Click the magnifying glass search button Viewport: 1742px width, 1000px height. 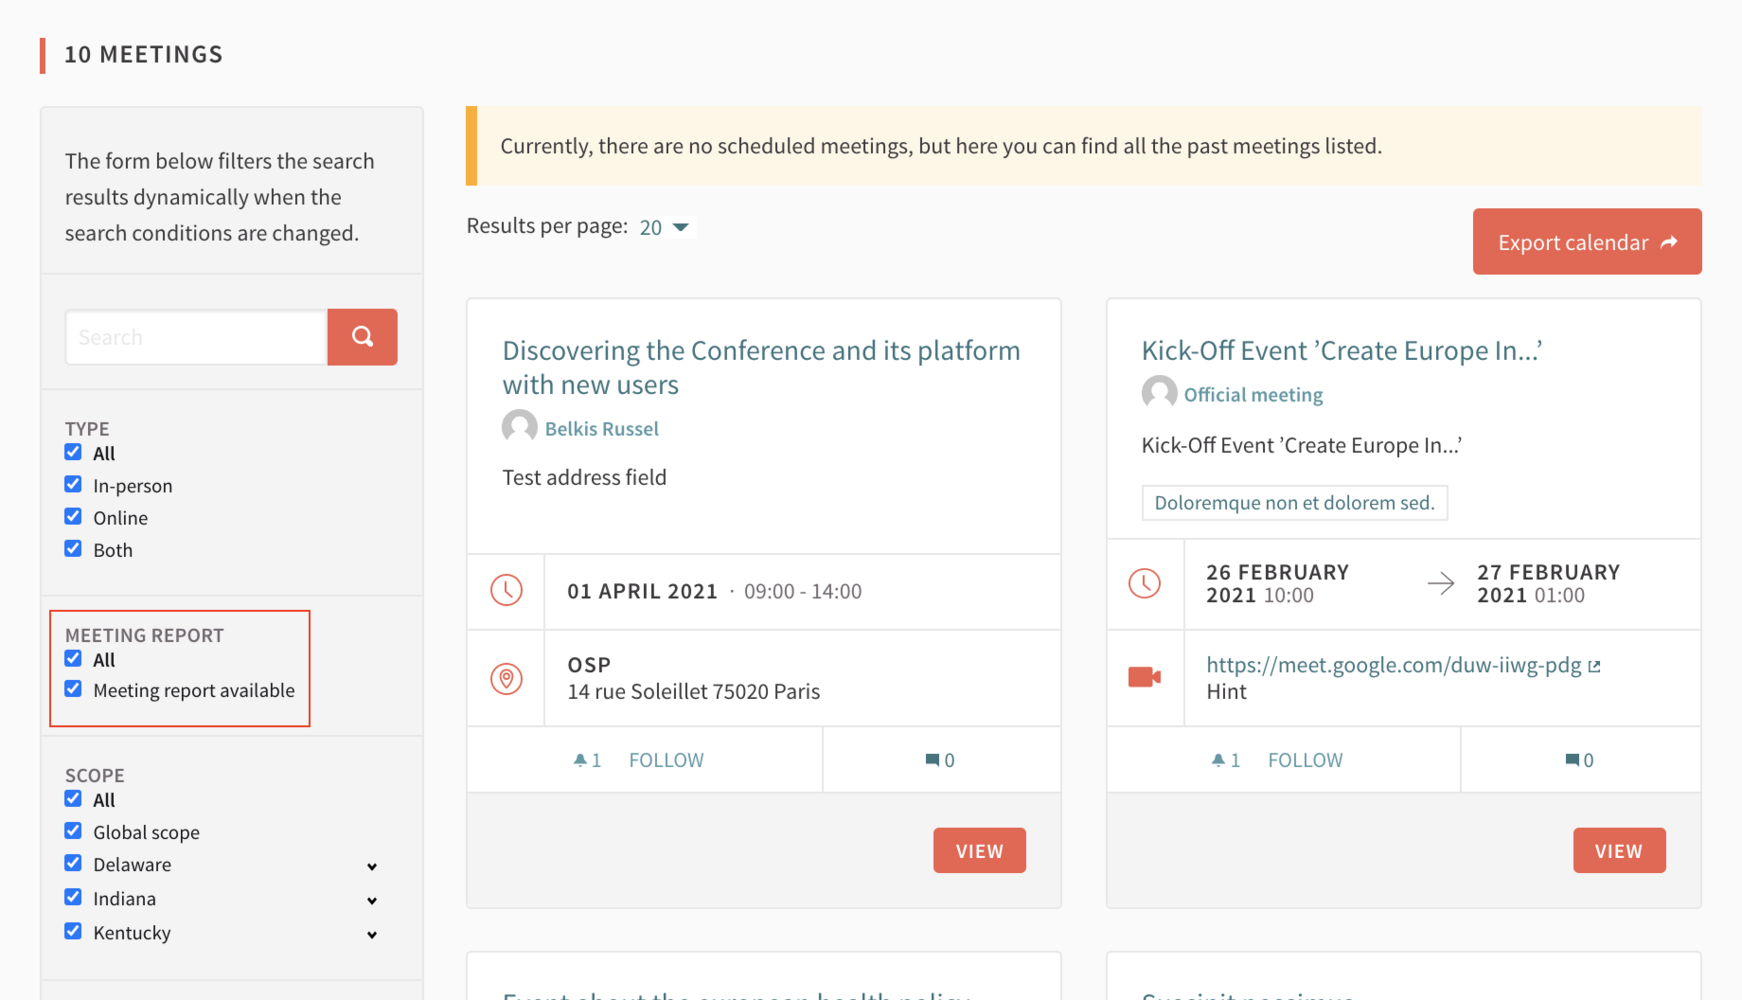(362, 337)
